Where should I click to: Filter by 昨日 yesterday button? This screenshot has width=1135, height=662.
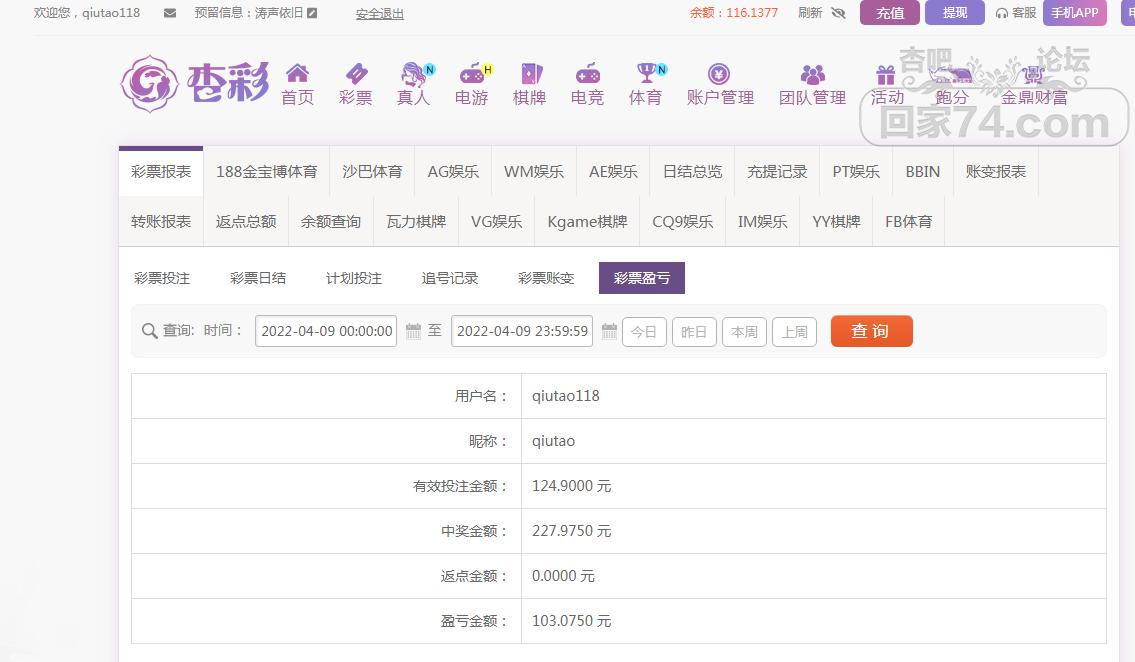coord(694,332)
